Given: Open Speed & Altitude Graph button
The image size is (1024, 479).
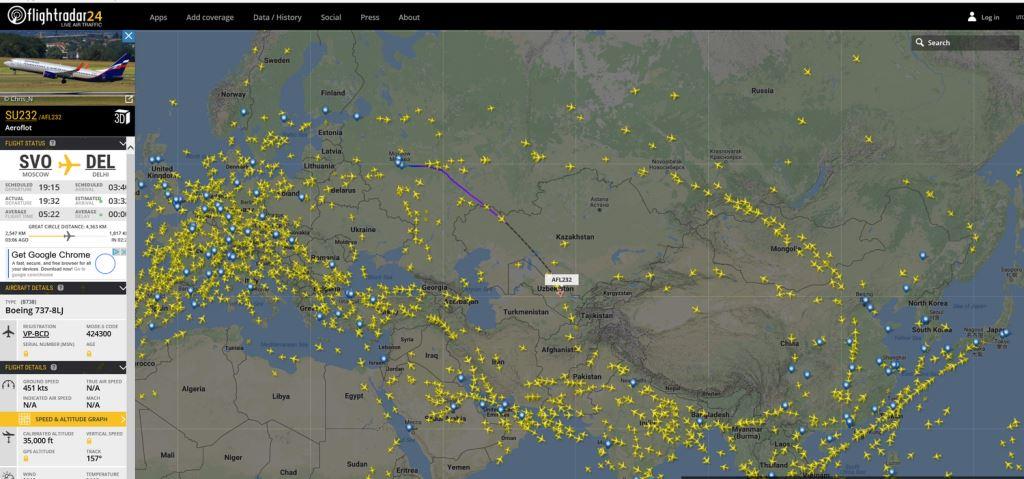Looking at the screenshot, I should pos(63,419).
